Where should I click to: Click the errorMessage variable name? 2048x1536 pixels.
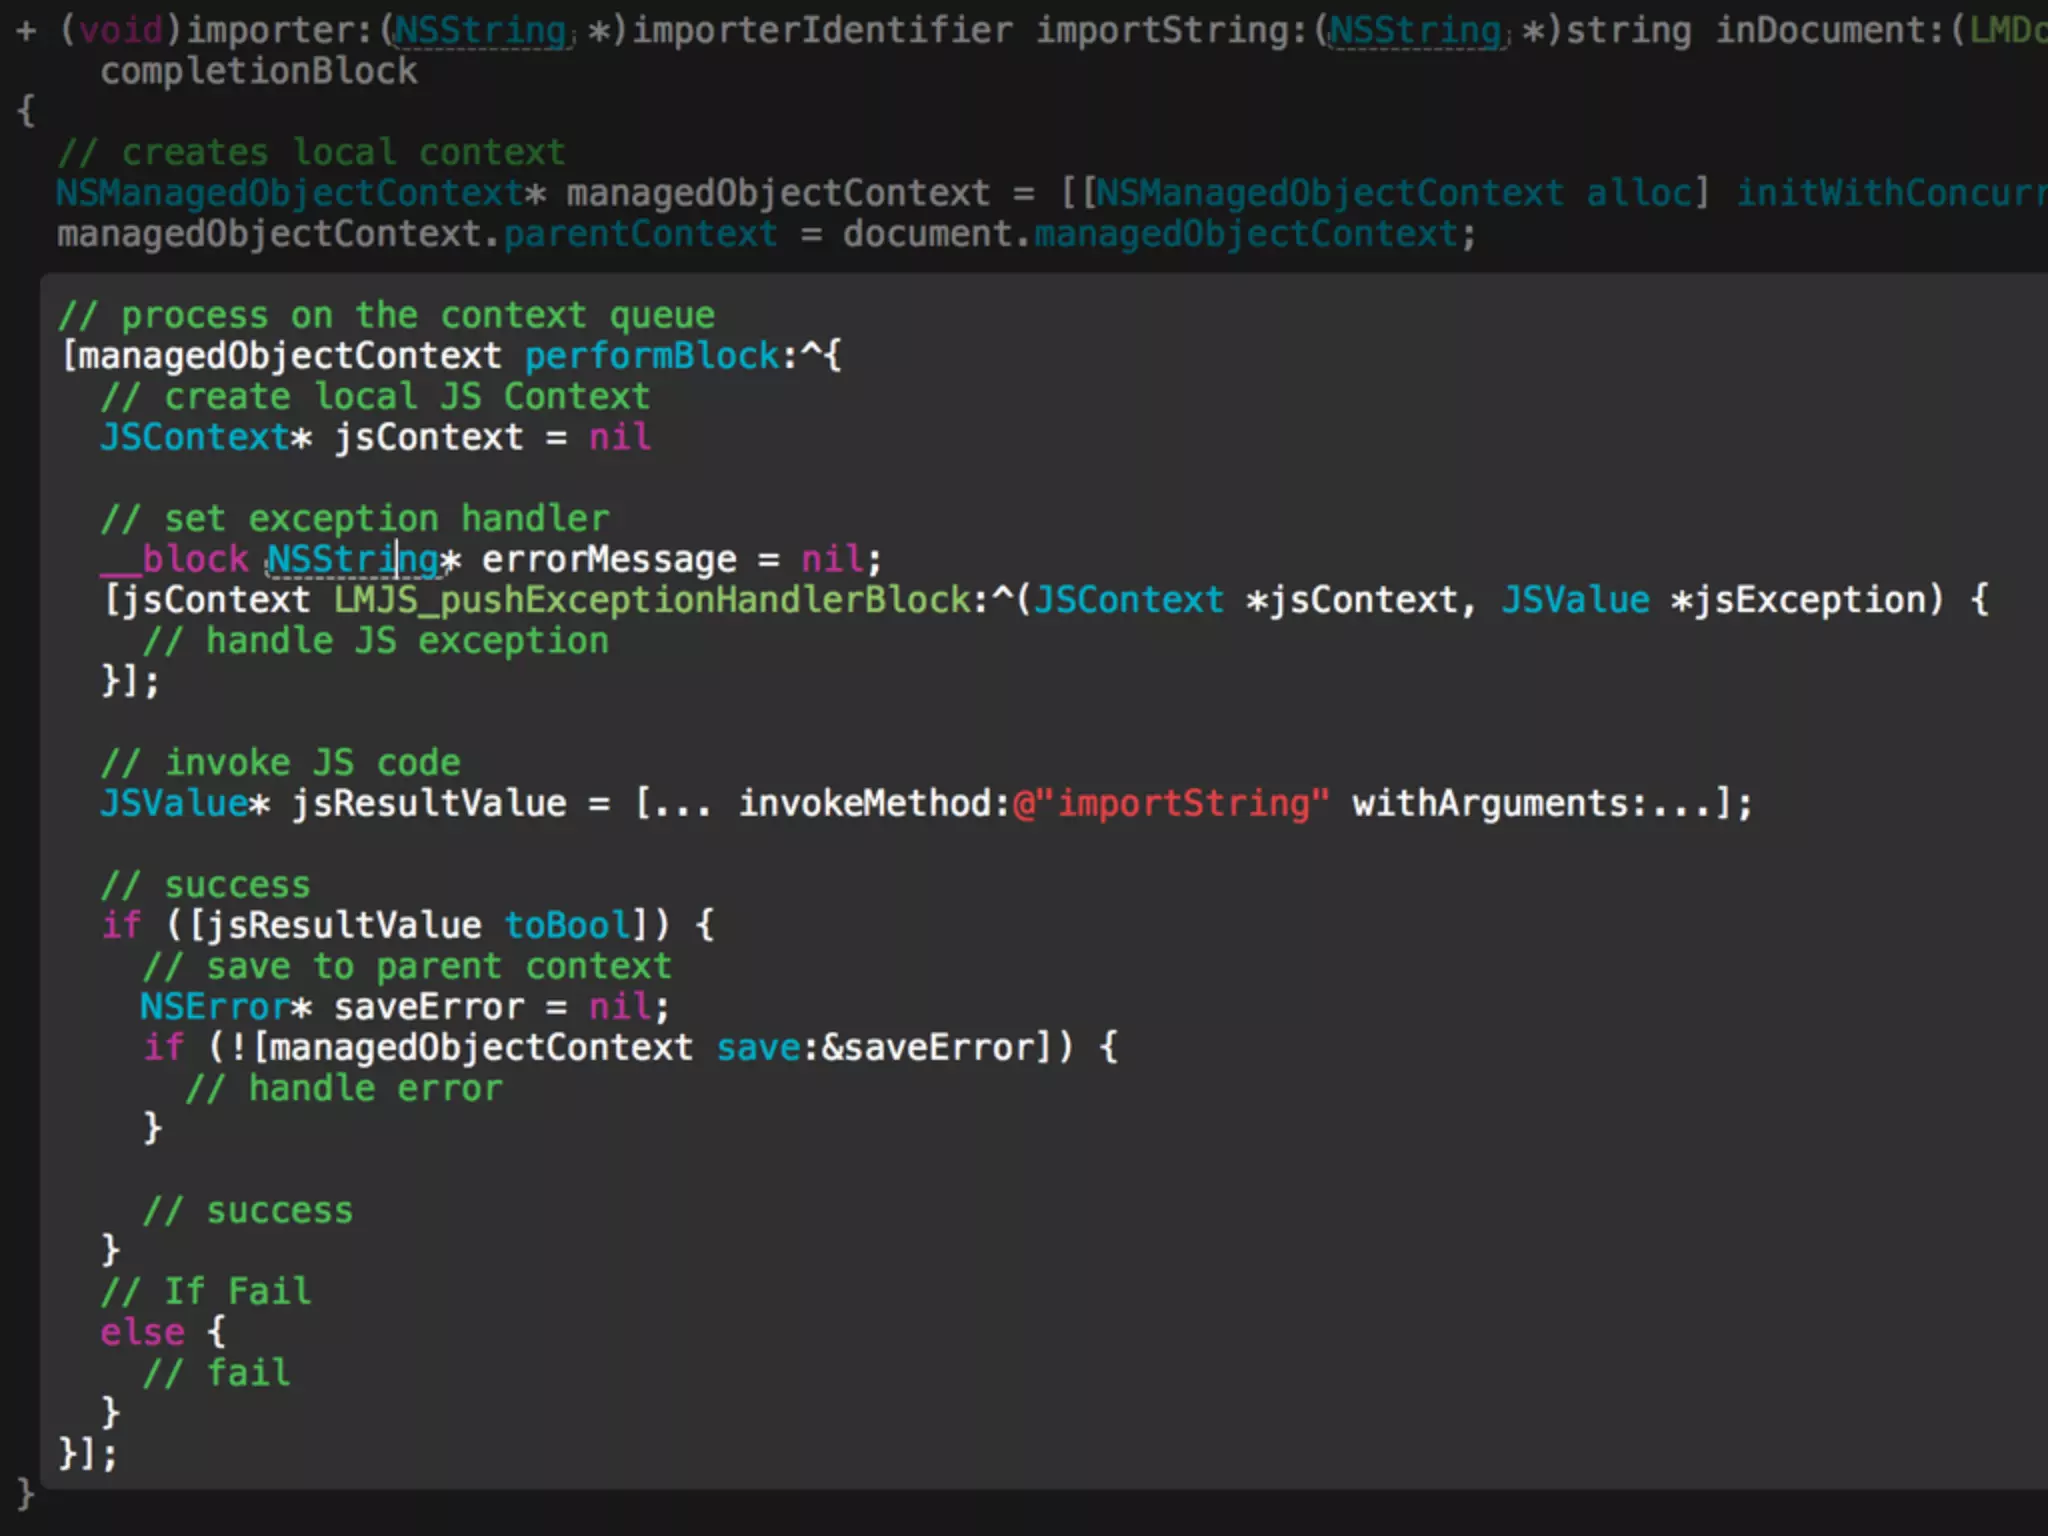[609, 559]
